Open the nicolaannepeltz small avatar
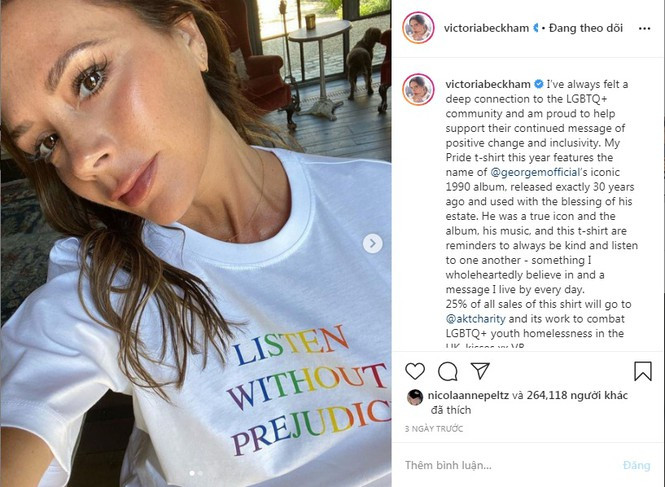The image size is (665, 487). [415, 397]
